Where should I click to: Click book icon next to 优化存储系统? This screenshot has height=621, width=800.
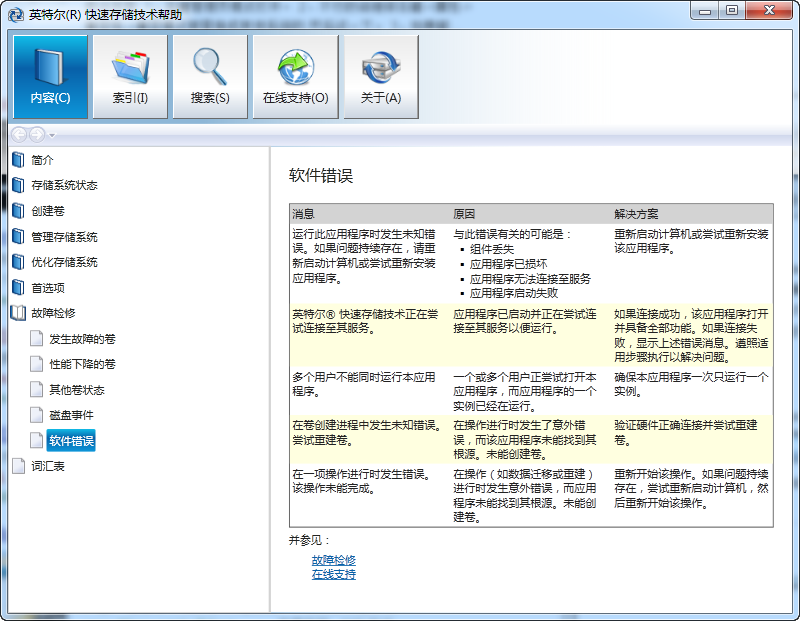(x=18, y=262)
